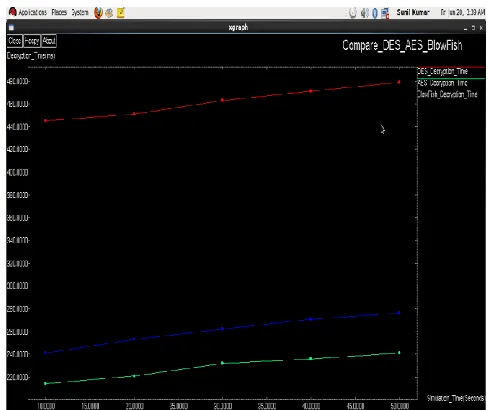Image resolution: width=488 pixels, height=410 pixels.
Task: Click the 300.0000 y-axis tick label
Action: click(x=18, y=286)
